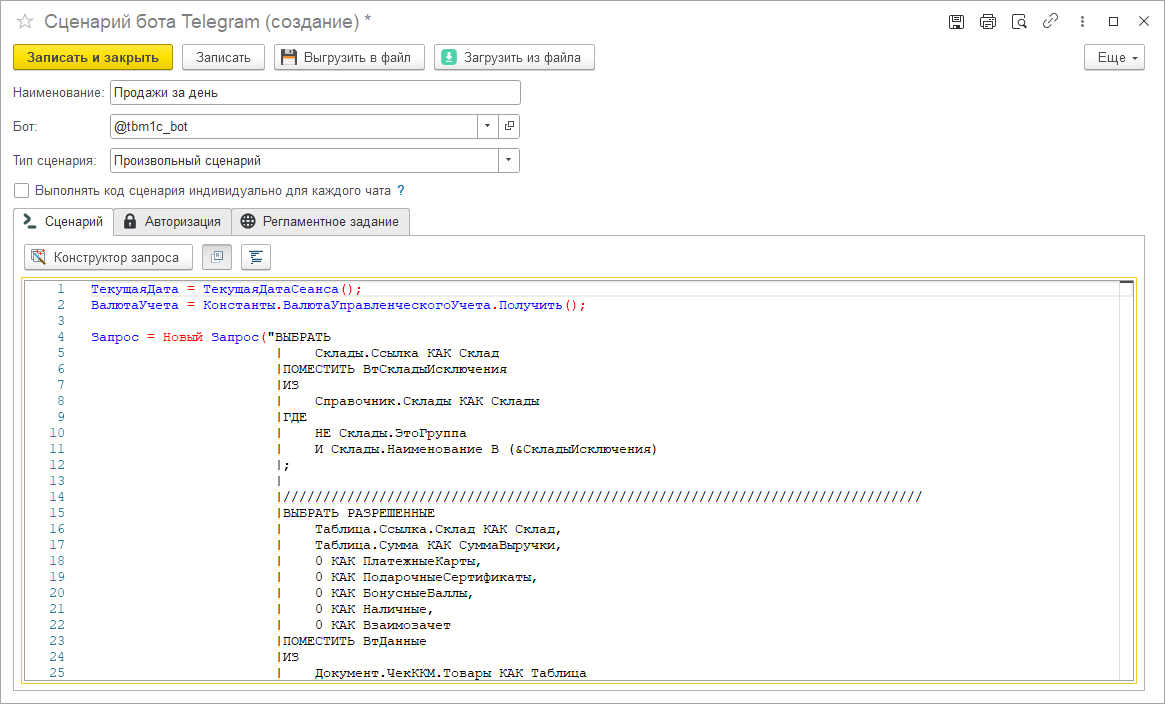Click Загрузить из файла button
1165x704 pixels.
point(514,57)
